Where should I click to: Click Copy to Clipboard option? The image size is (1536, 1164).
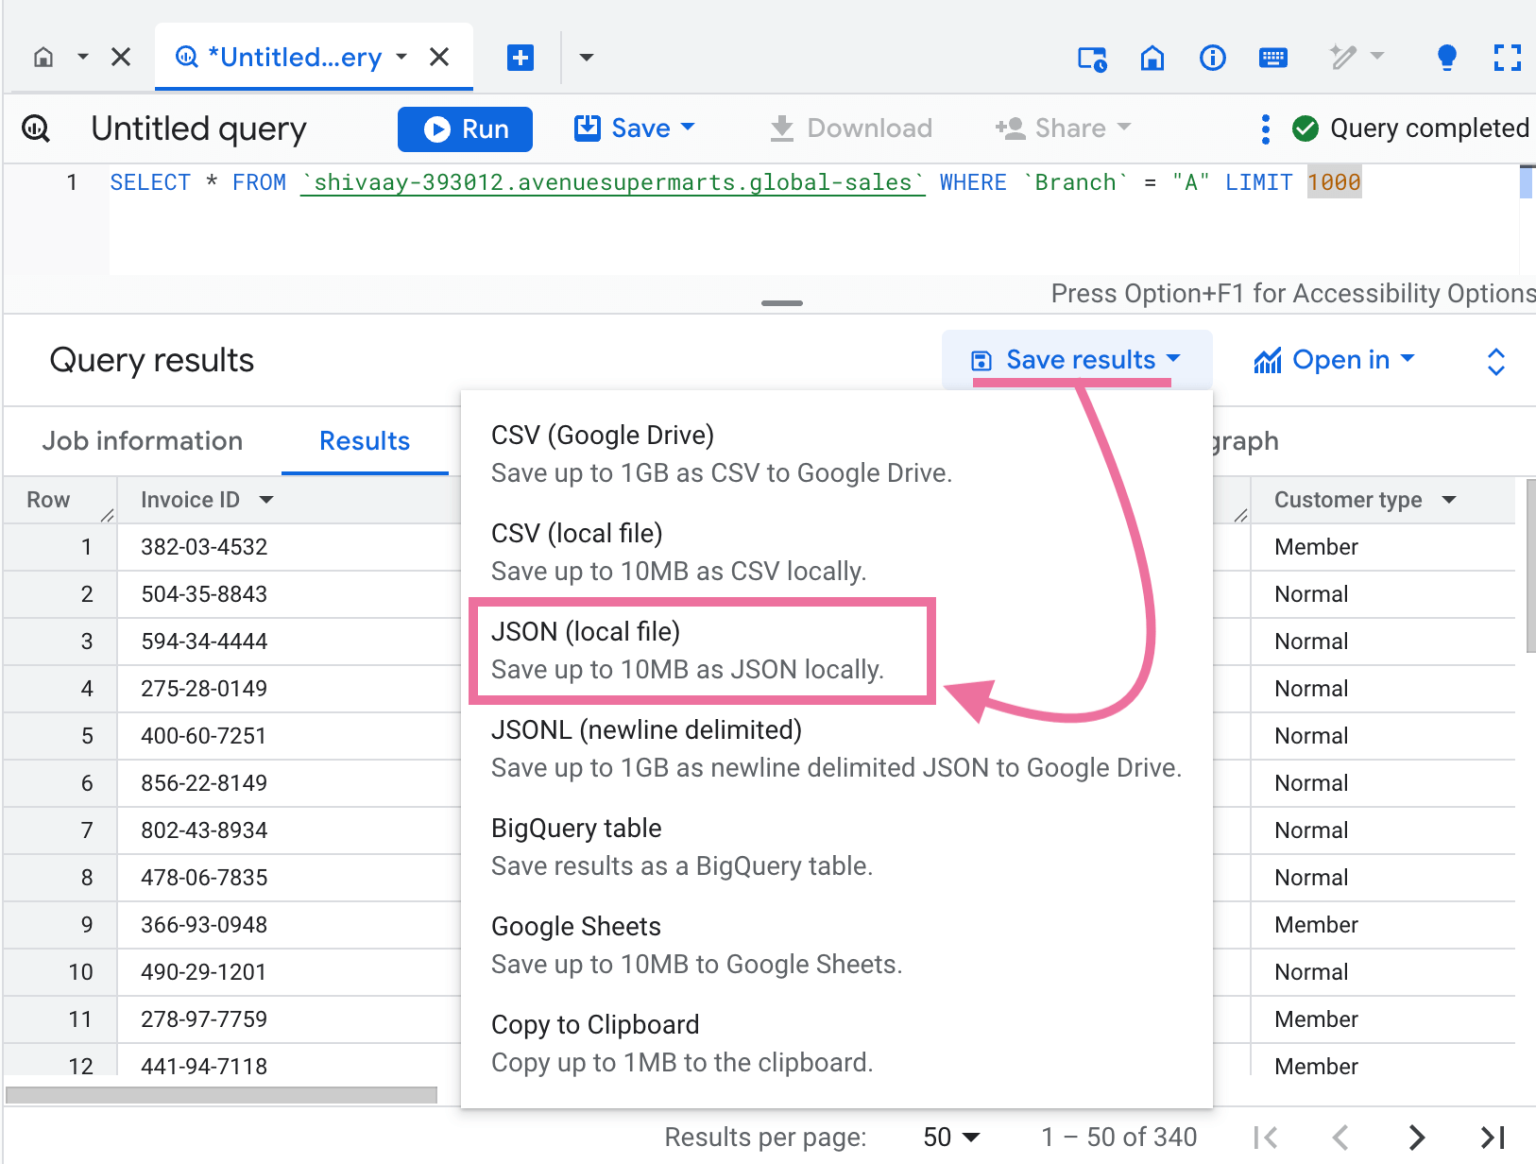(x=594, y=1024)
